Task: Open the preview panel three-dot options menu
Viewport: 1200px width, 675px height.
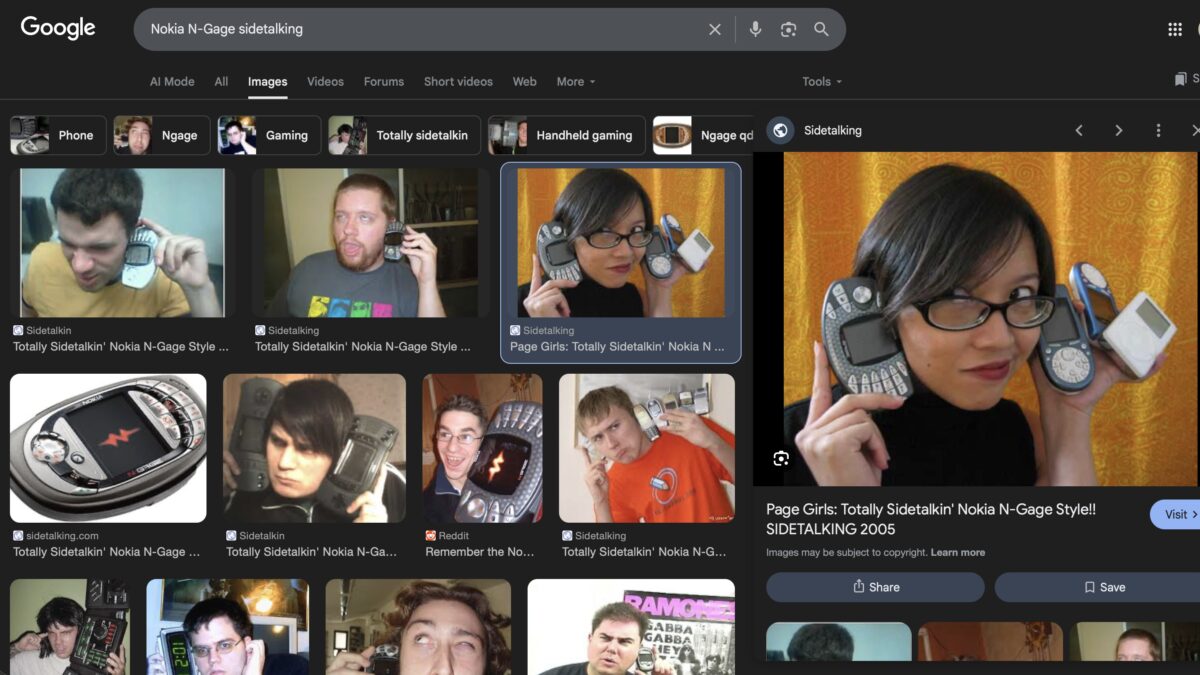Action: click(x=1158, y=131)
